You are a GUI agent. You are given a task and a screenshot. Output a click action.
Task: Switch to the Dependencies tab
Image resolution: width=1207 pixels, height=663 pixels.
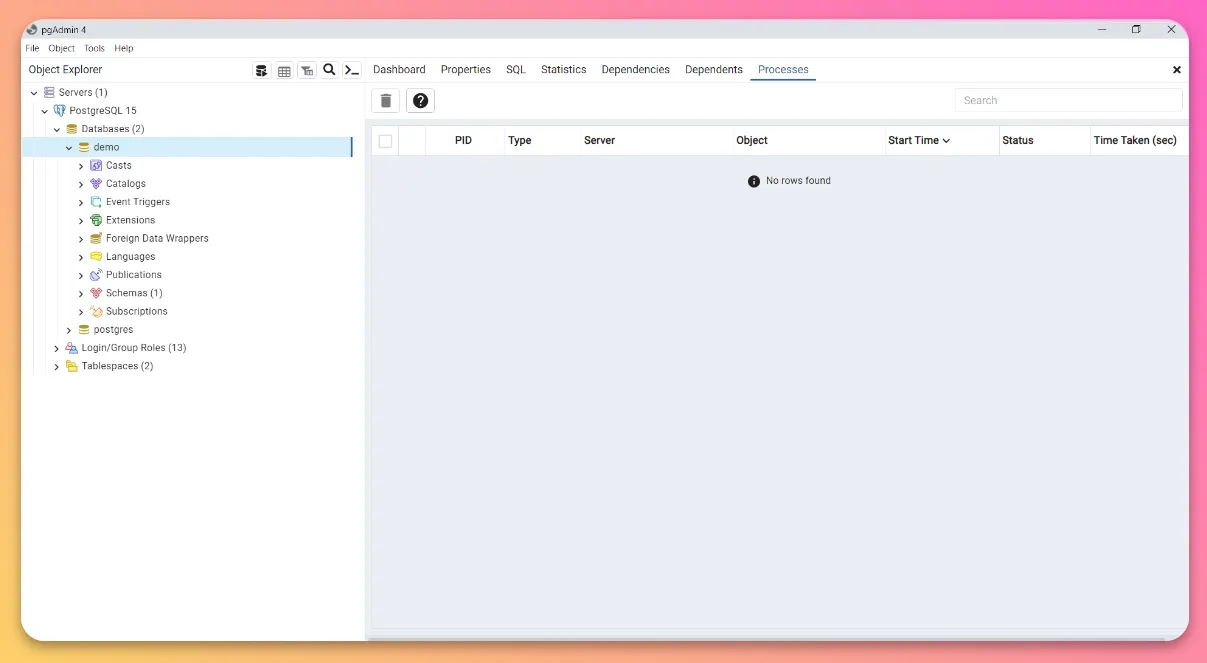[636, 70]
